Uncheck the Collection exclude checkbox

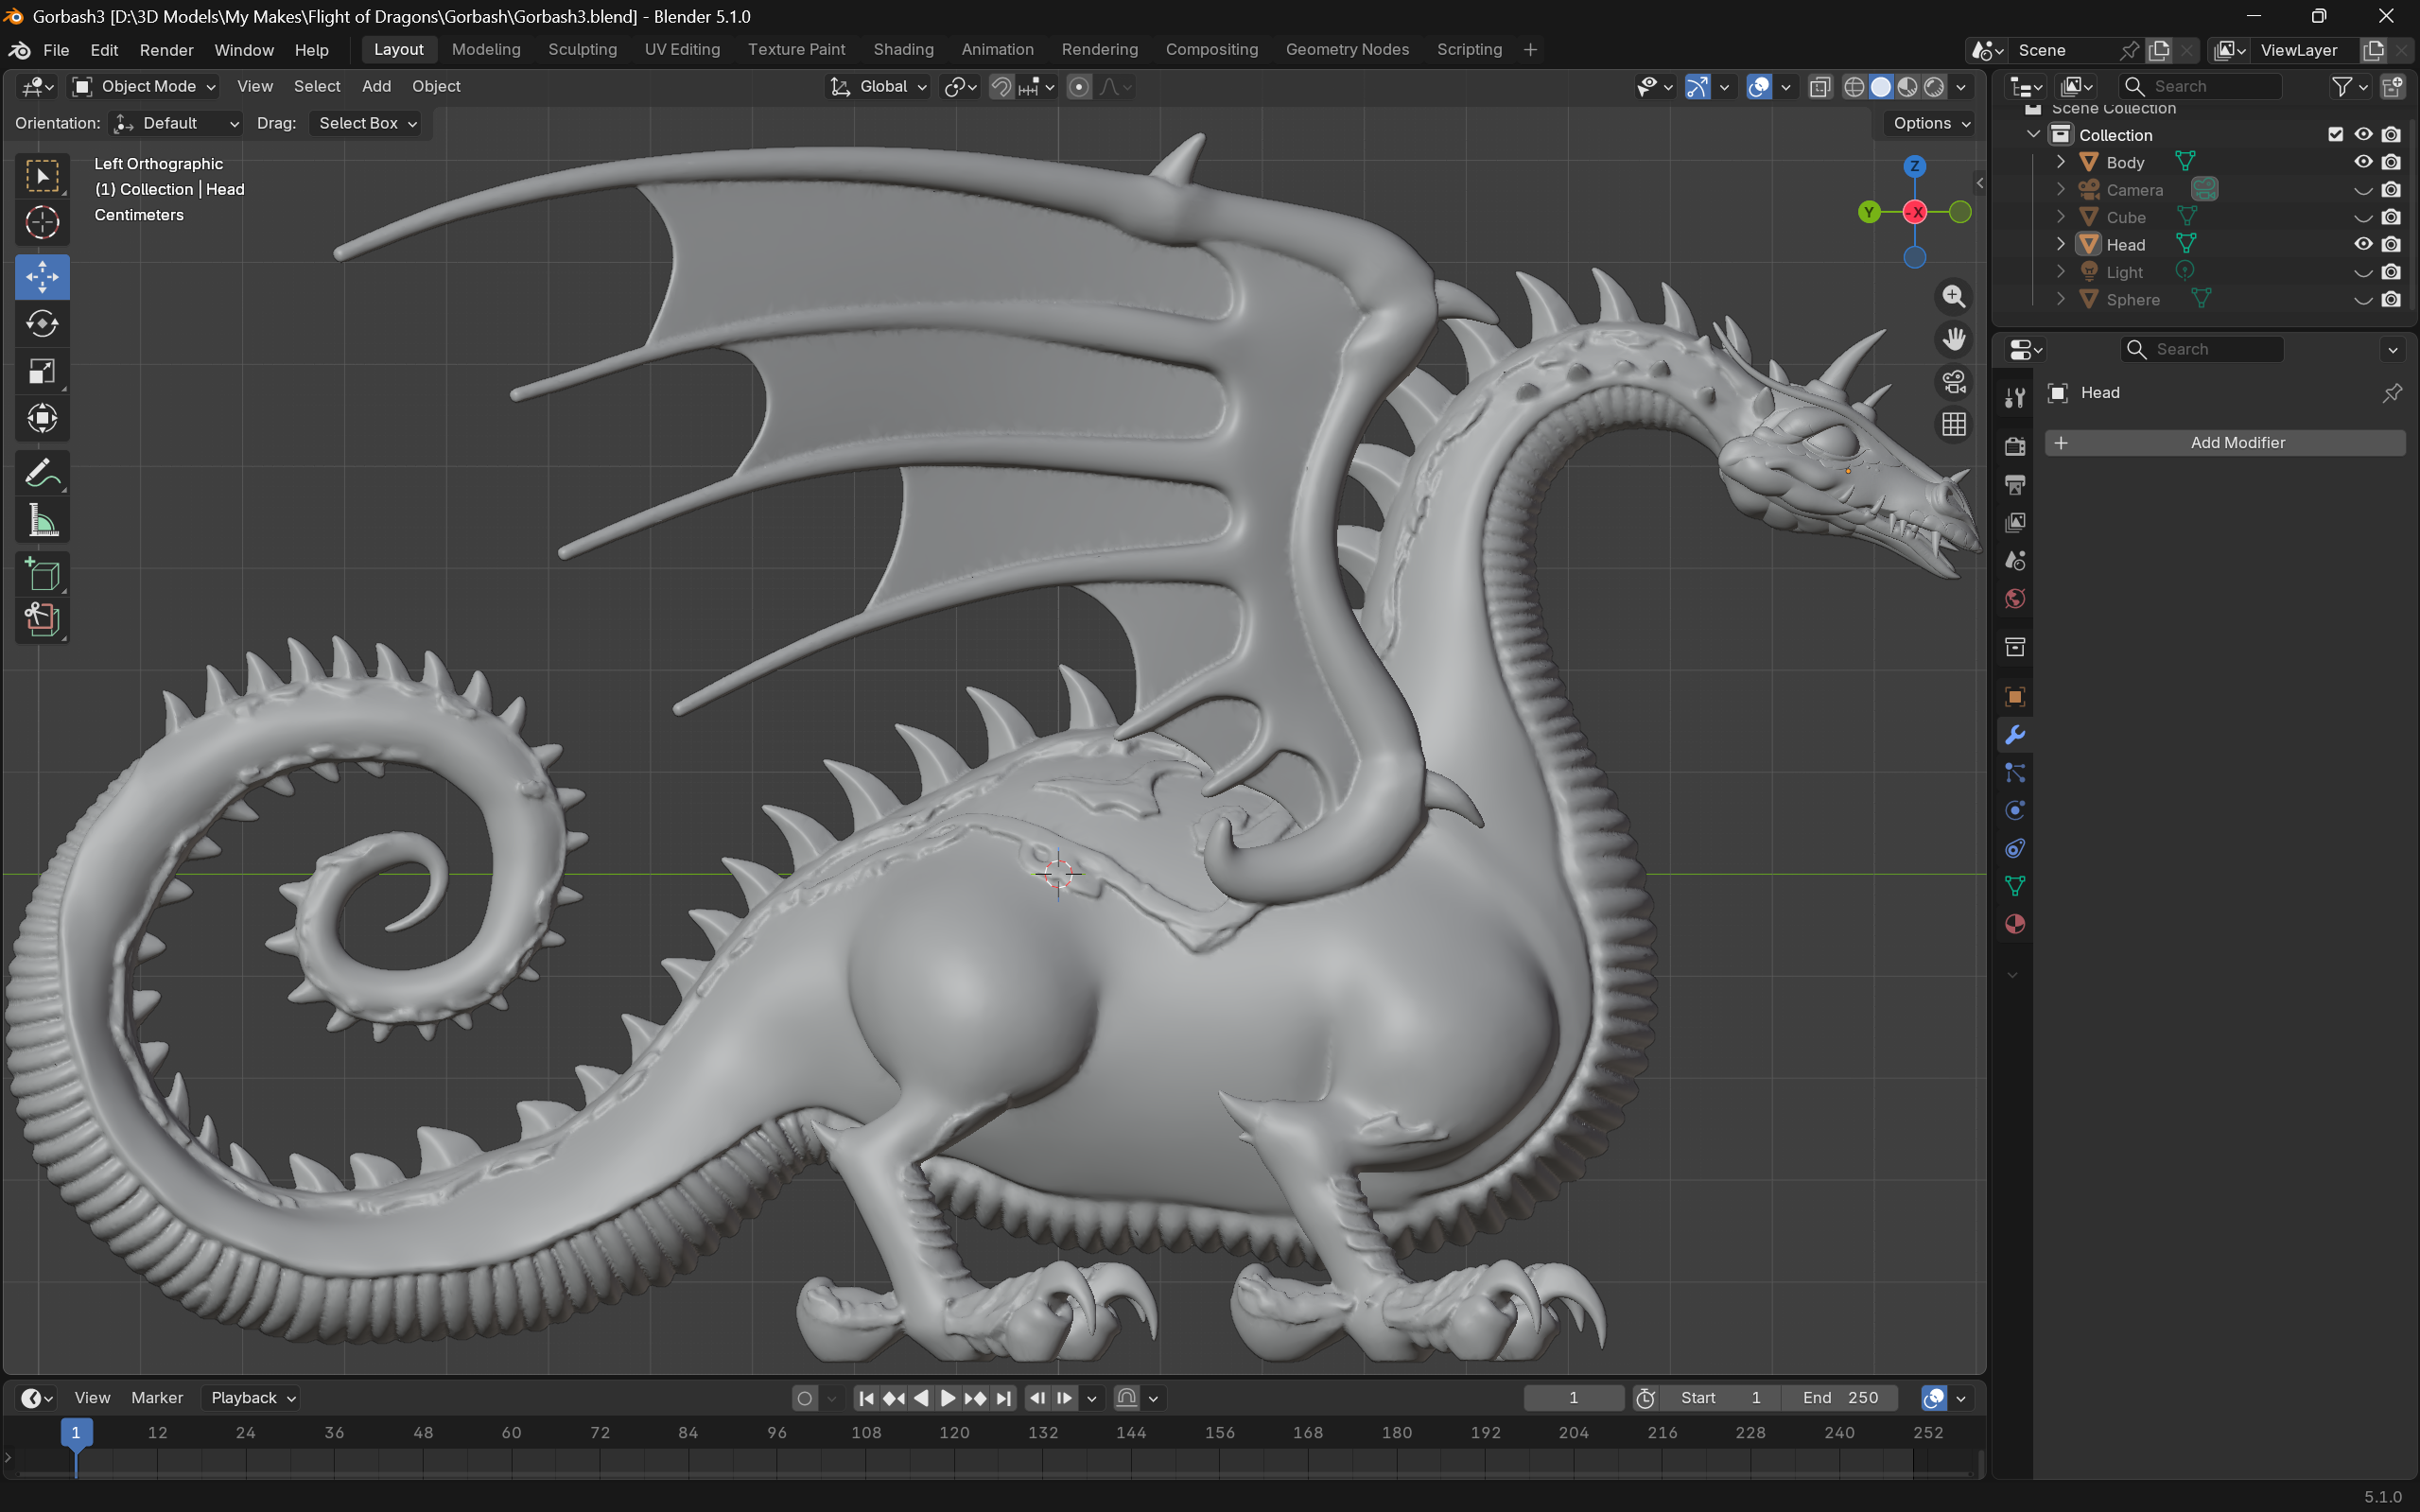tap(2335, 134)
